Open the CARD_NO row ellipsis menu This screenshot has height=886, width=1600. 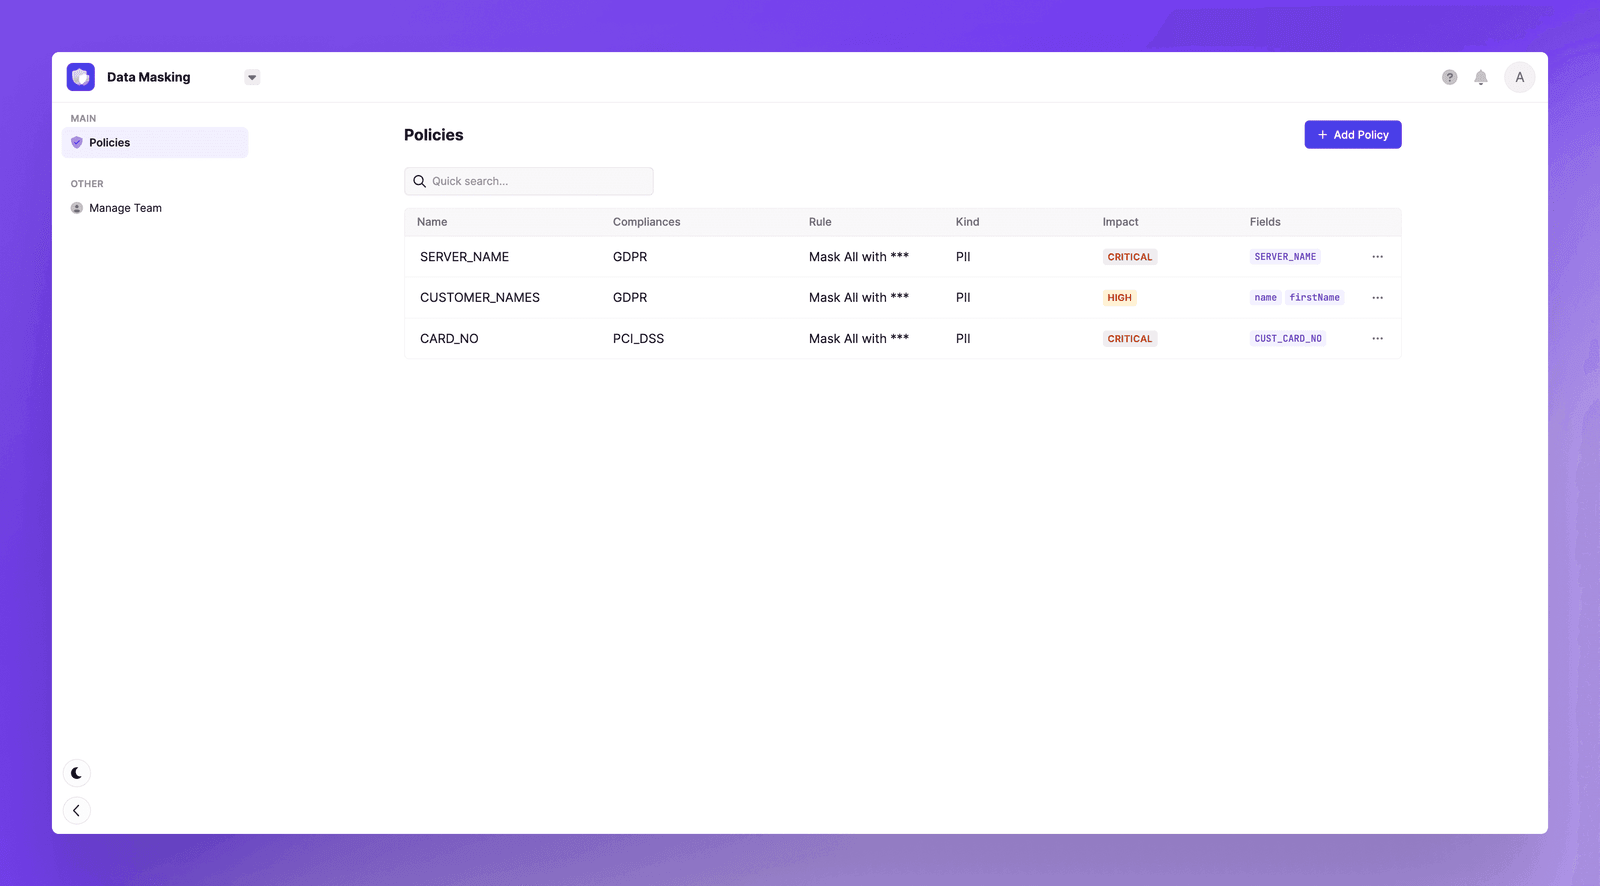[1377, 339]
